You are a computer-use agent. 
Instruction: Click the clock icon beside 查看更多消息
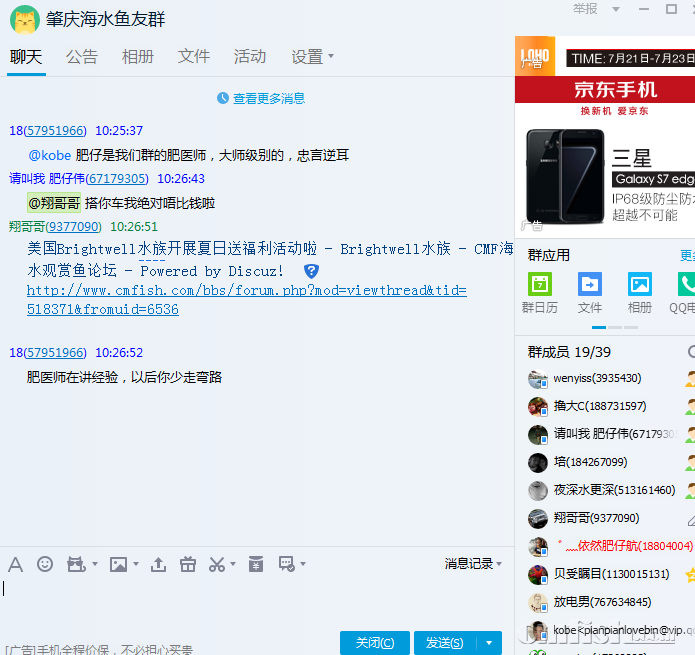[x=223, y=98]
